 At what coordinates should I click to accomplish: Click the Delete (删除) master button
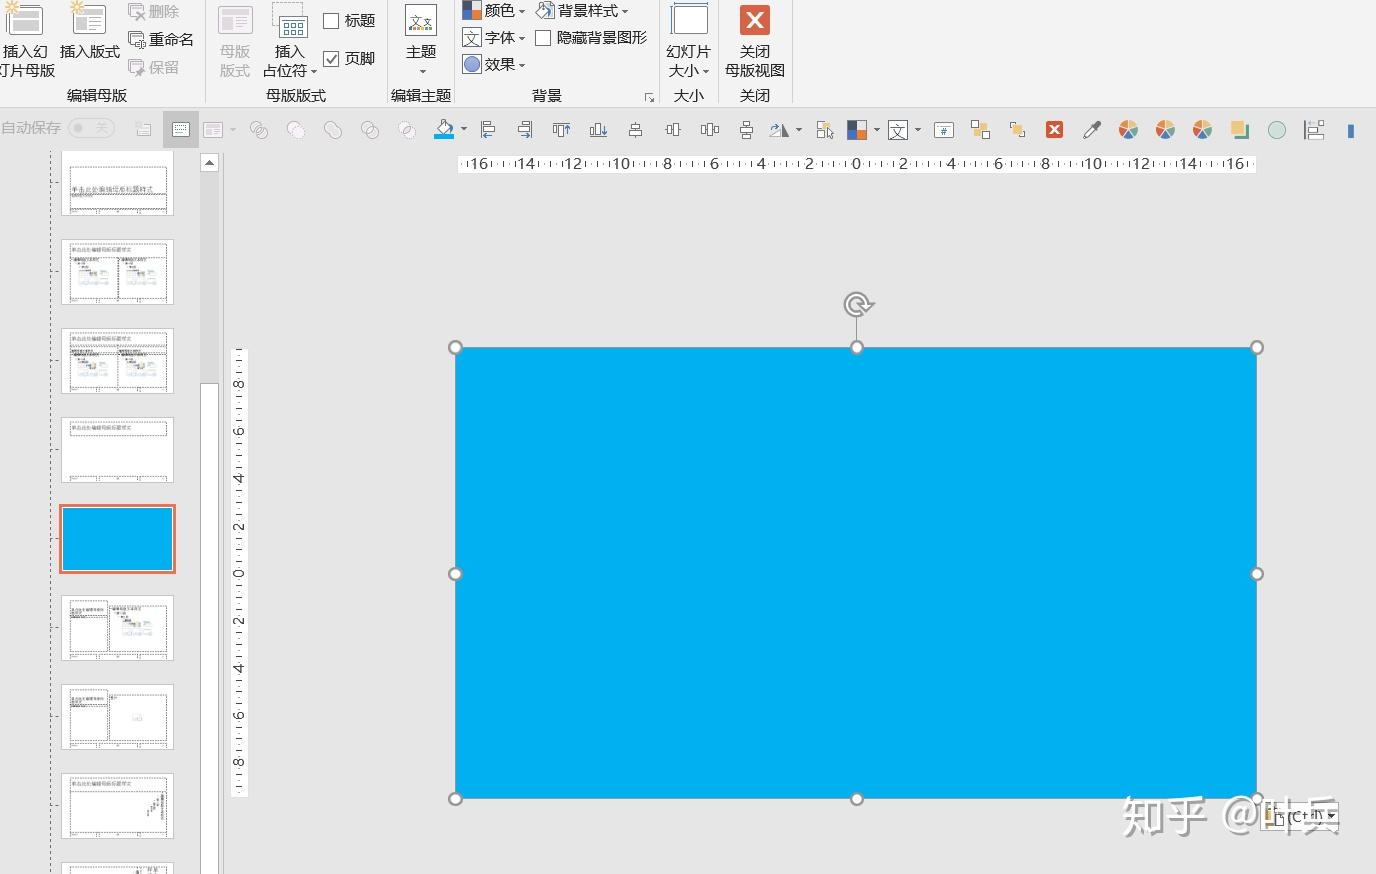click(x=153, y=12)
